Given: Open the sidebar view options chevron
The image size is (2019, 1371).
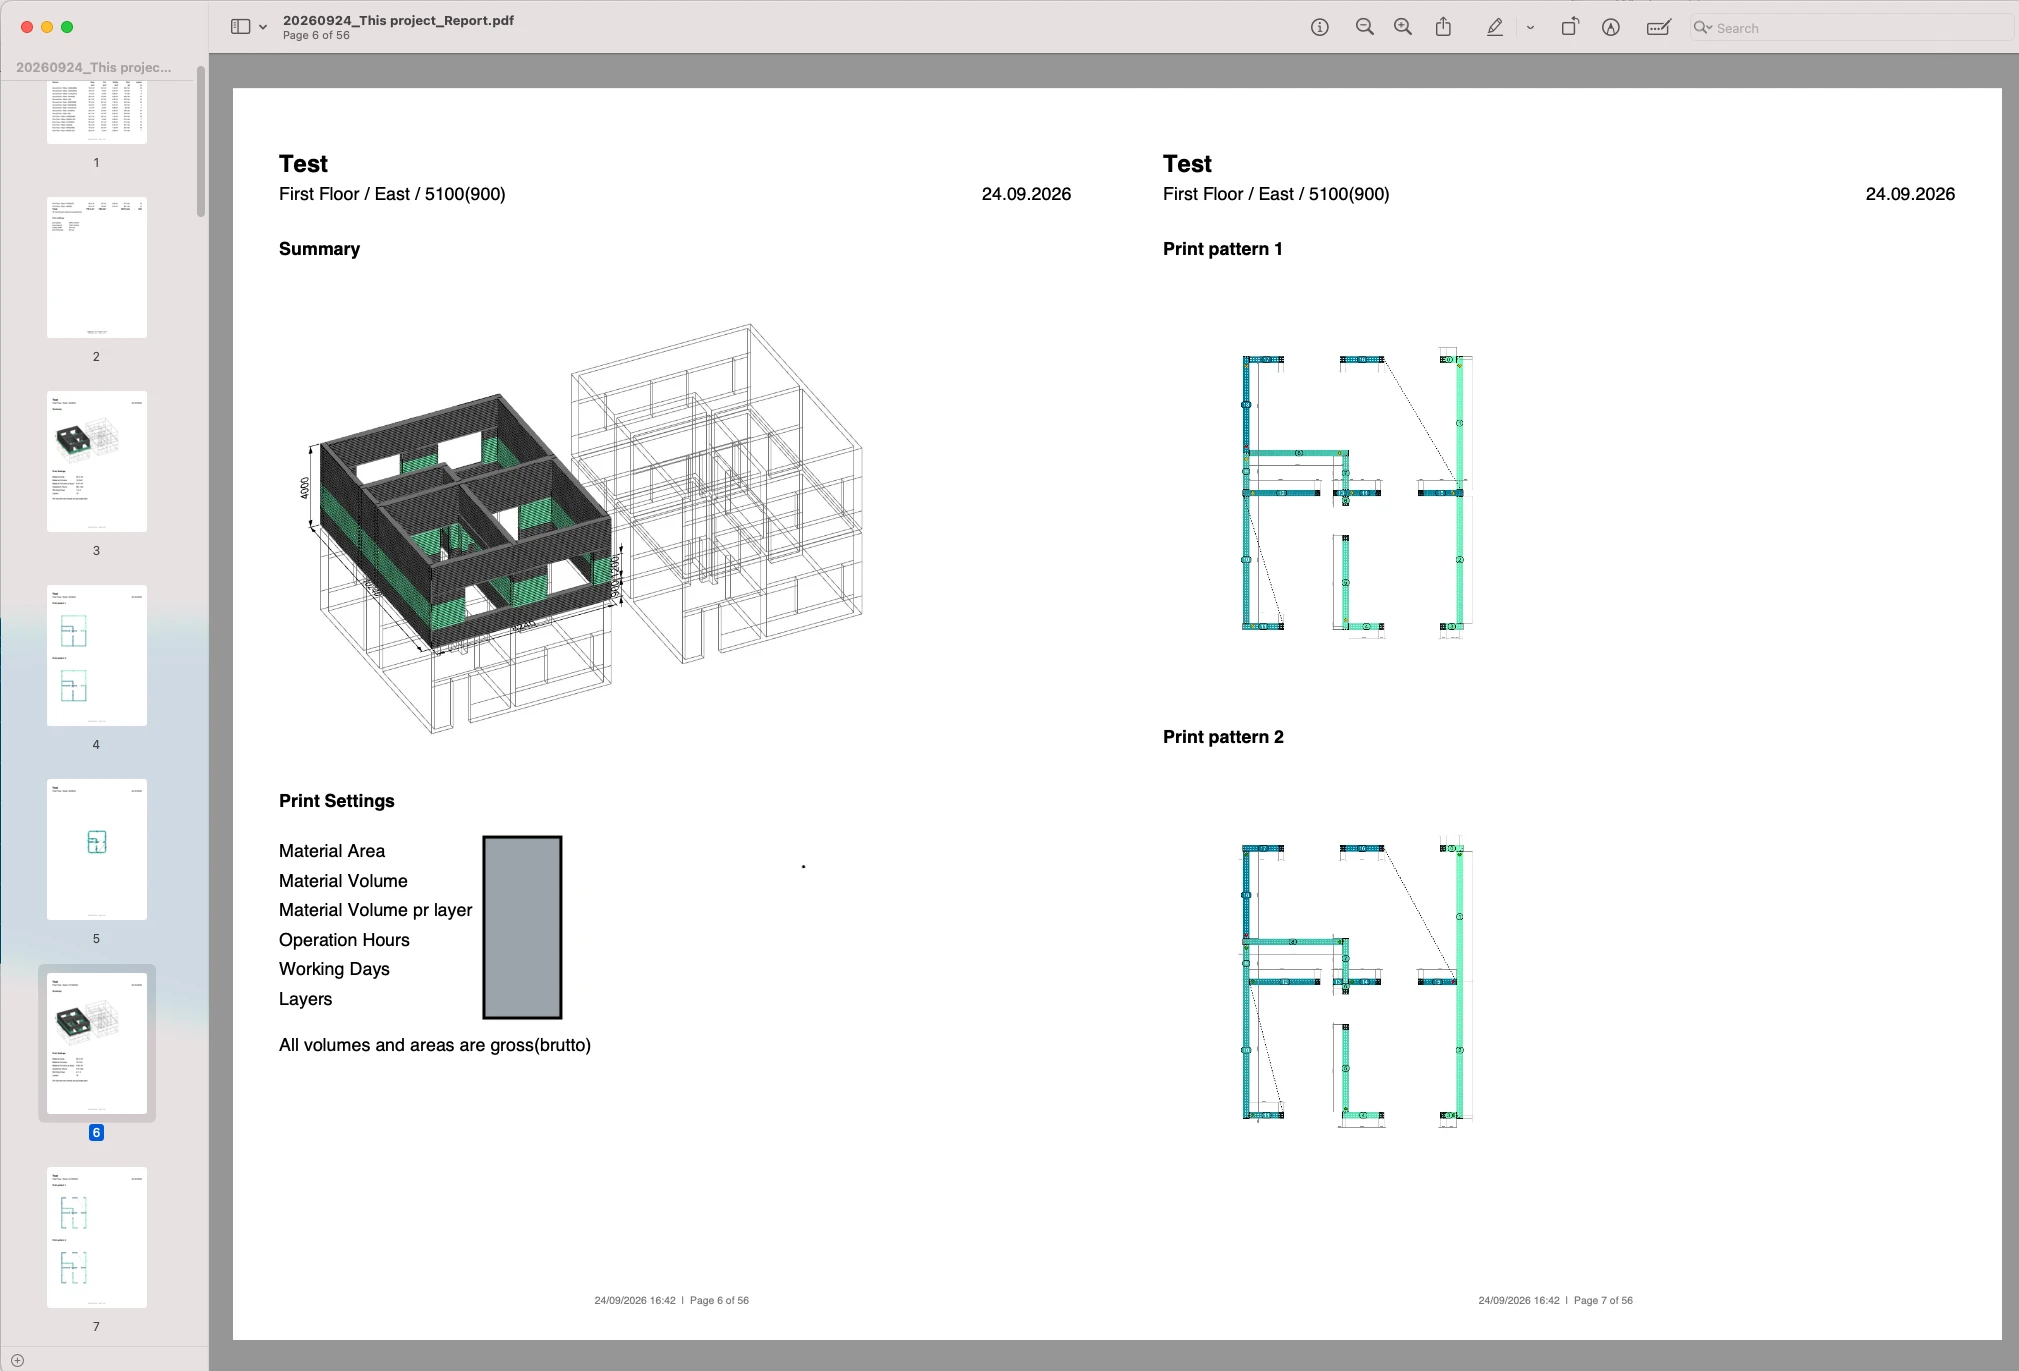Looking at the screenshot, I should pyautogui.click(x=263, y=27).
